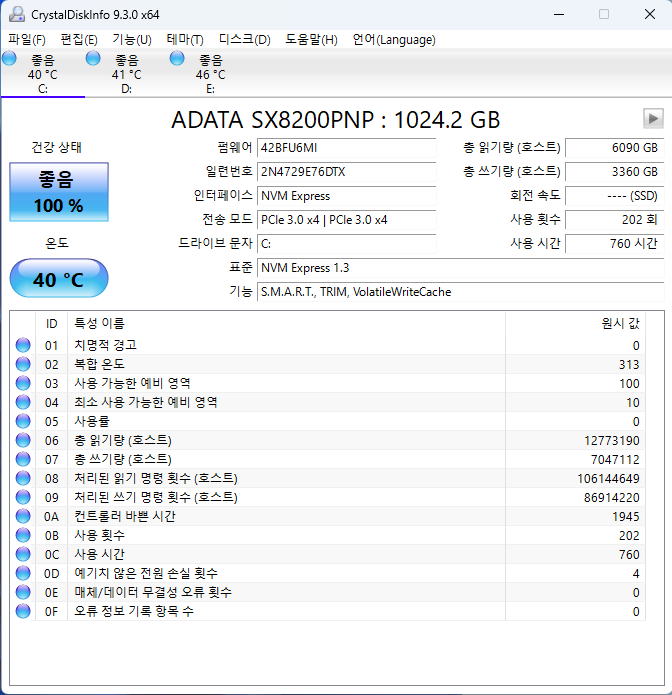Click raw value 106144649 in the table
This screenshot has width=672, height=695.
[608, 479]
